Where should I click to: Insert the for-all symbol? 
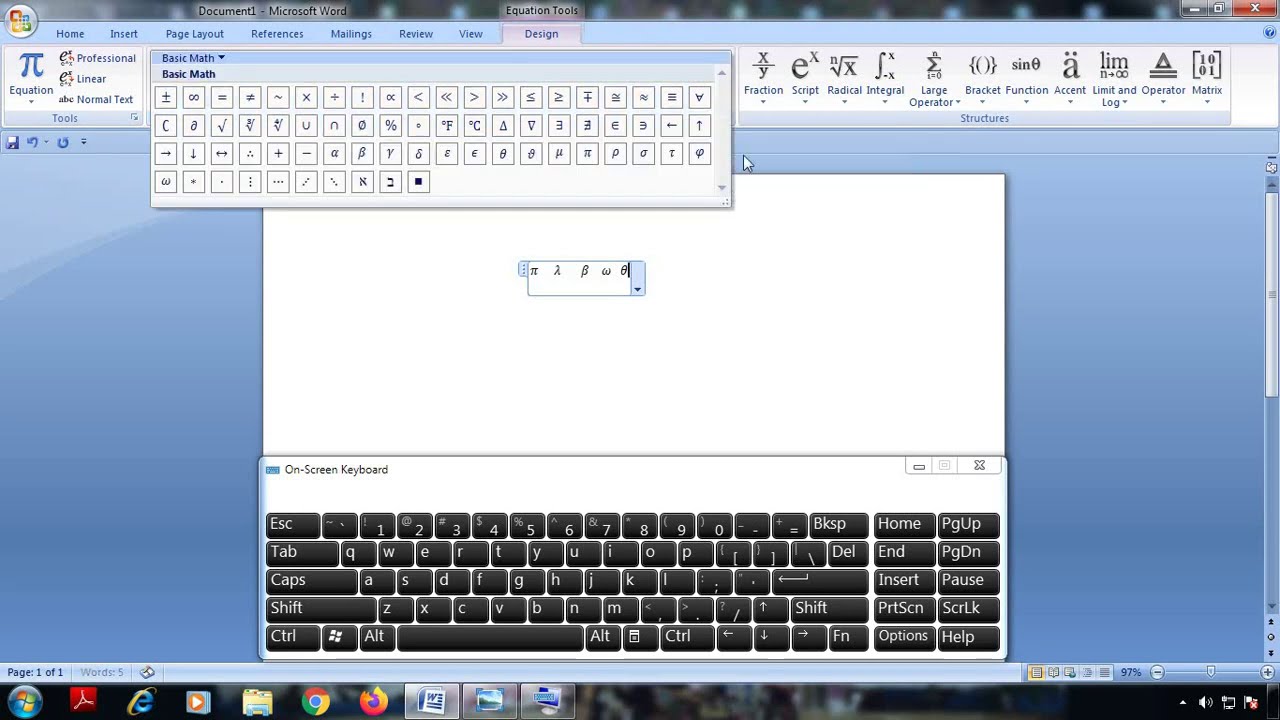[x=699, y=97]
